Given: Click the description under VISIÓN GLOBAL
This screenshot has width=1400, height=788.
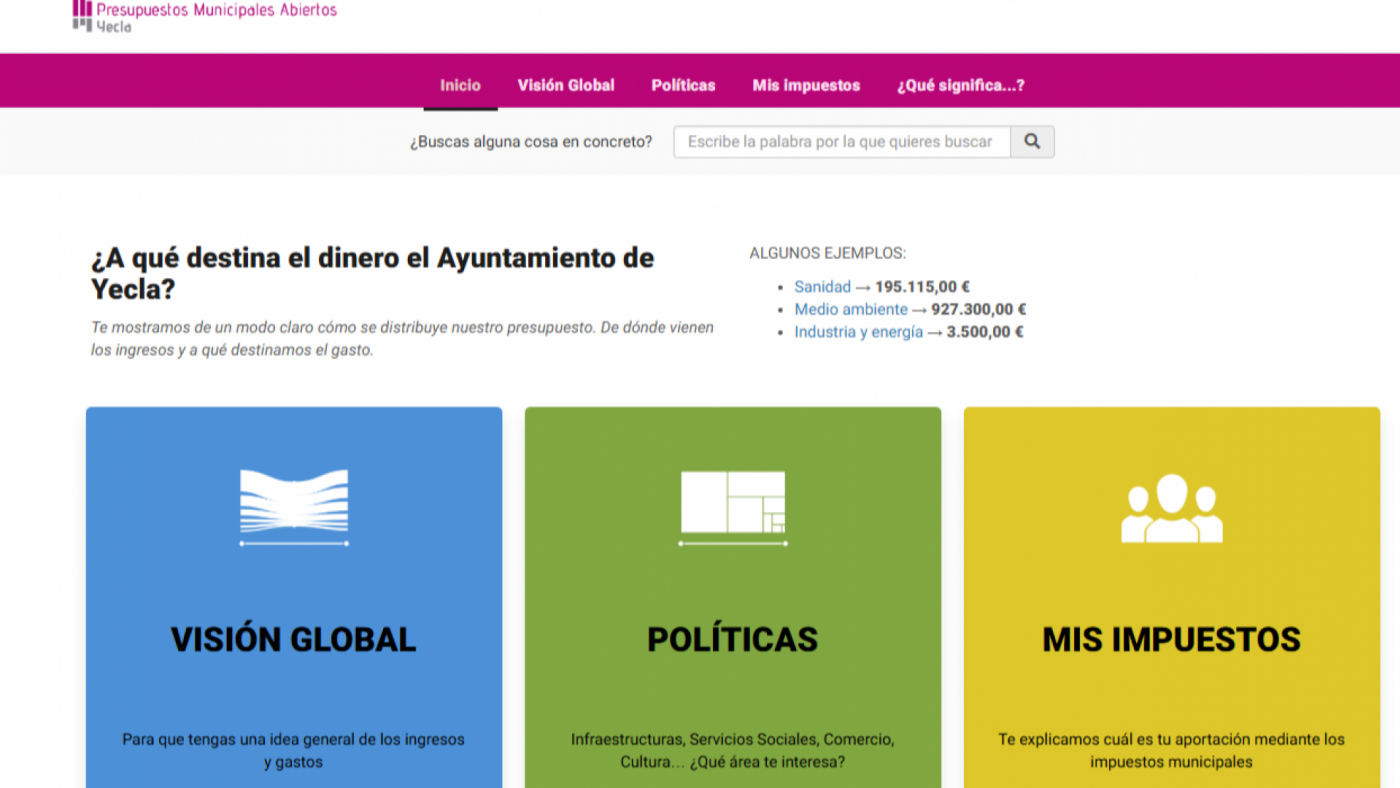Looking at the screenshot, I should click(293, 749).
